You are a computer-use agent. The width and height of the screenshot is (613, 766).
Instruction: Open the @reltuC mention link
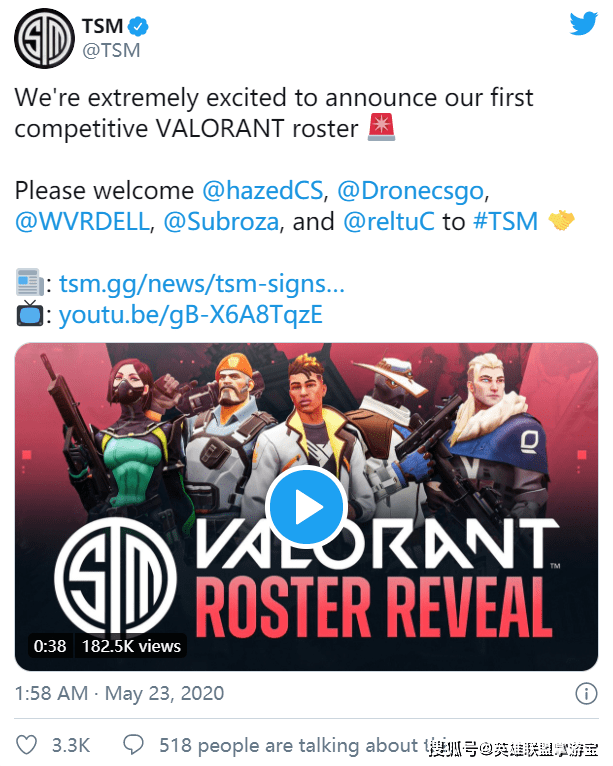tap(389, 222)
